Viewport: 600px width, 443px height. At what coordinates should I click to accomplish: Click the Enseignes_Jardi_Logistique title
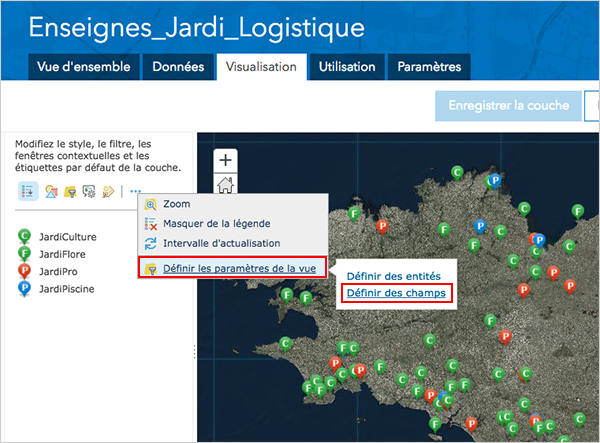click(197, 28)
